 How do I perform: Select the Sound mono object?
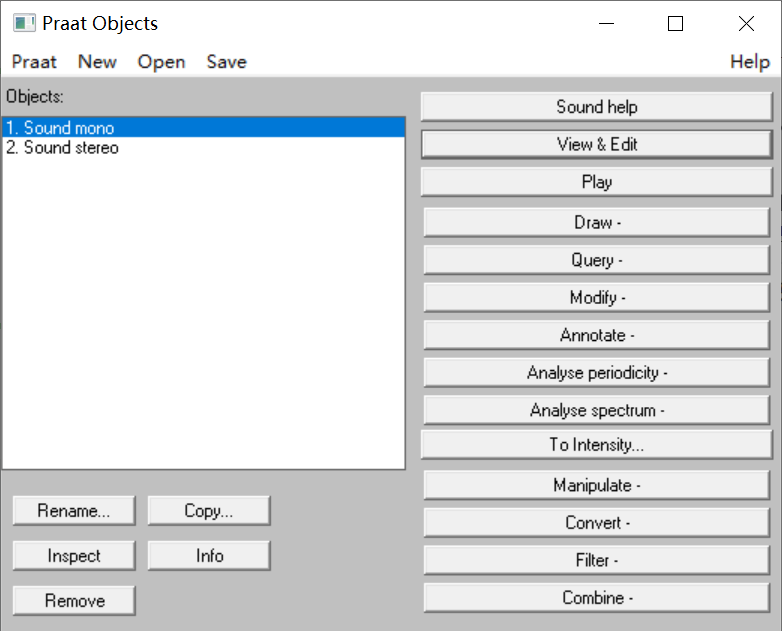(x=60, y=128)
